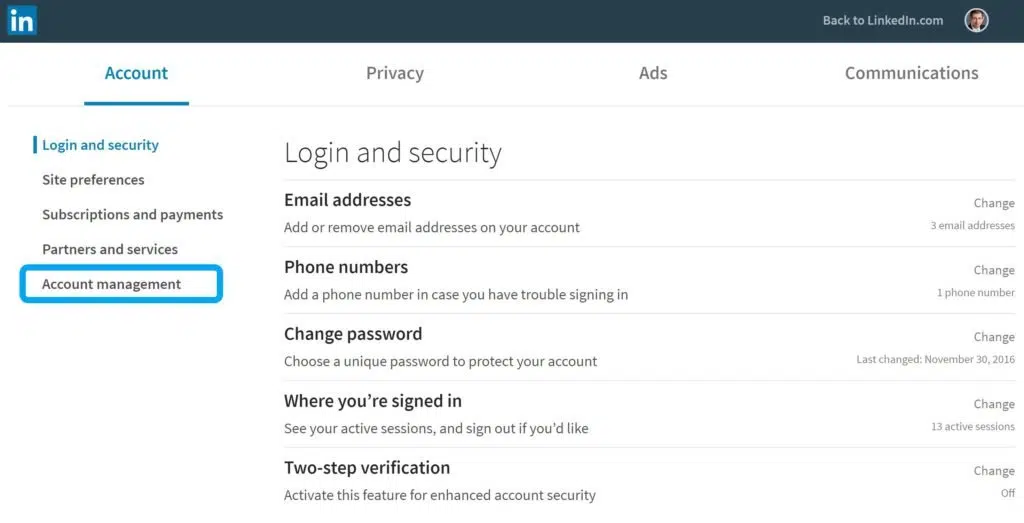Click Change for Two-step verification

point(994,471)
